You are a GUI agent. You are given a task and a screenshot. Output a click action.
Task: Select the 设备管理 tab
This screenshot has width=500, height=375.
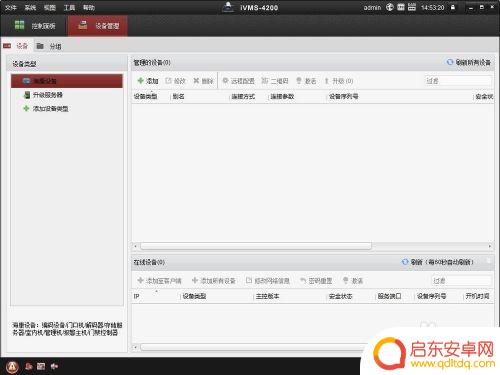98,26
